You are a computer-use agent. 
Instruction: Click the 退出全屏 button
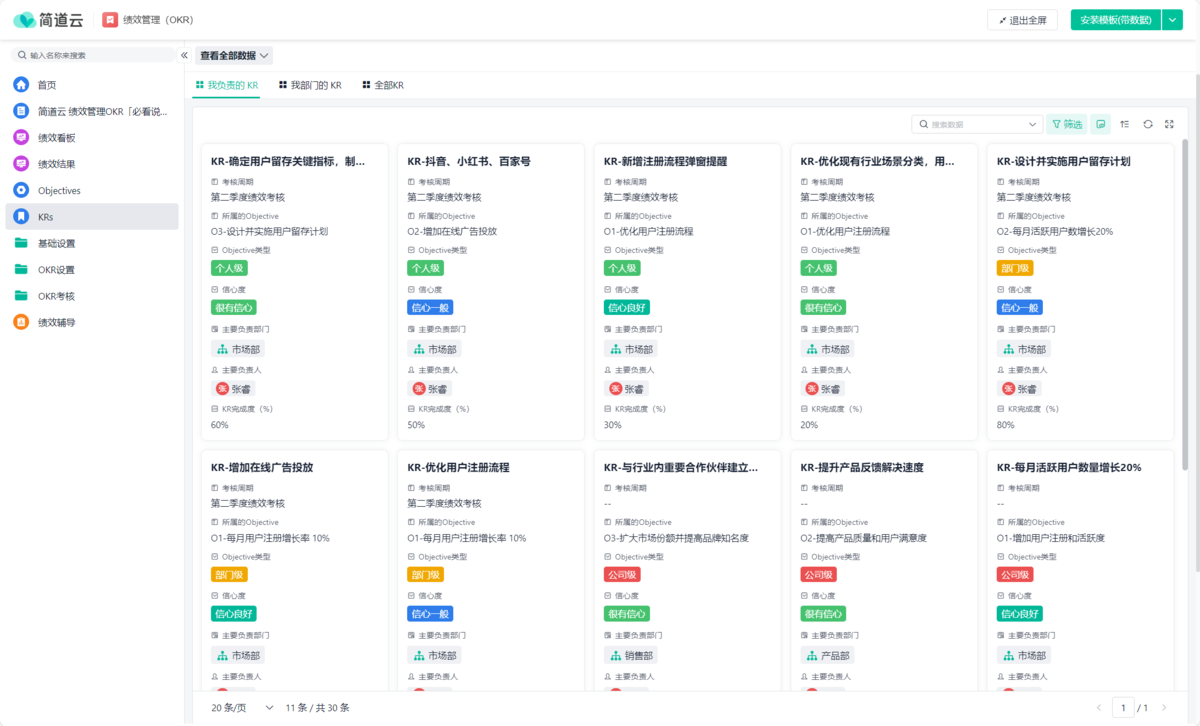click(x=1022, y=19)
